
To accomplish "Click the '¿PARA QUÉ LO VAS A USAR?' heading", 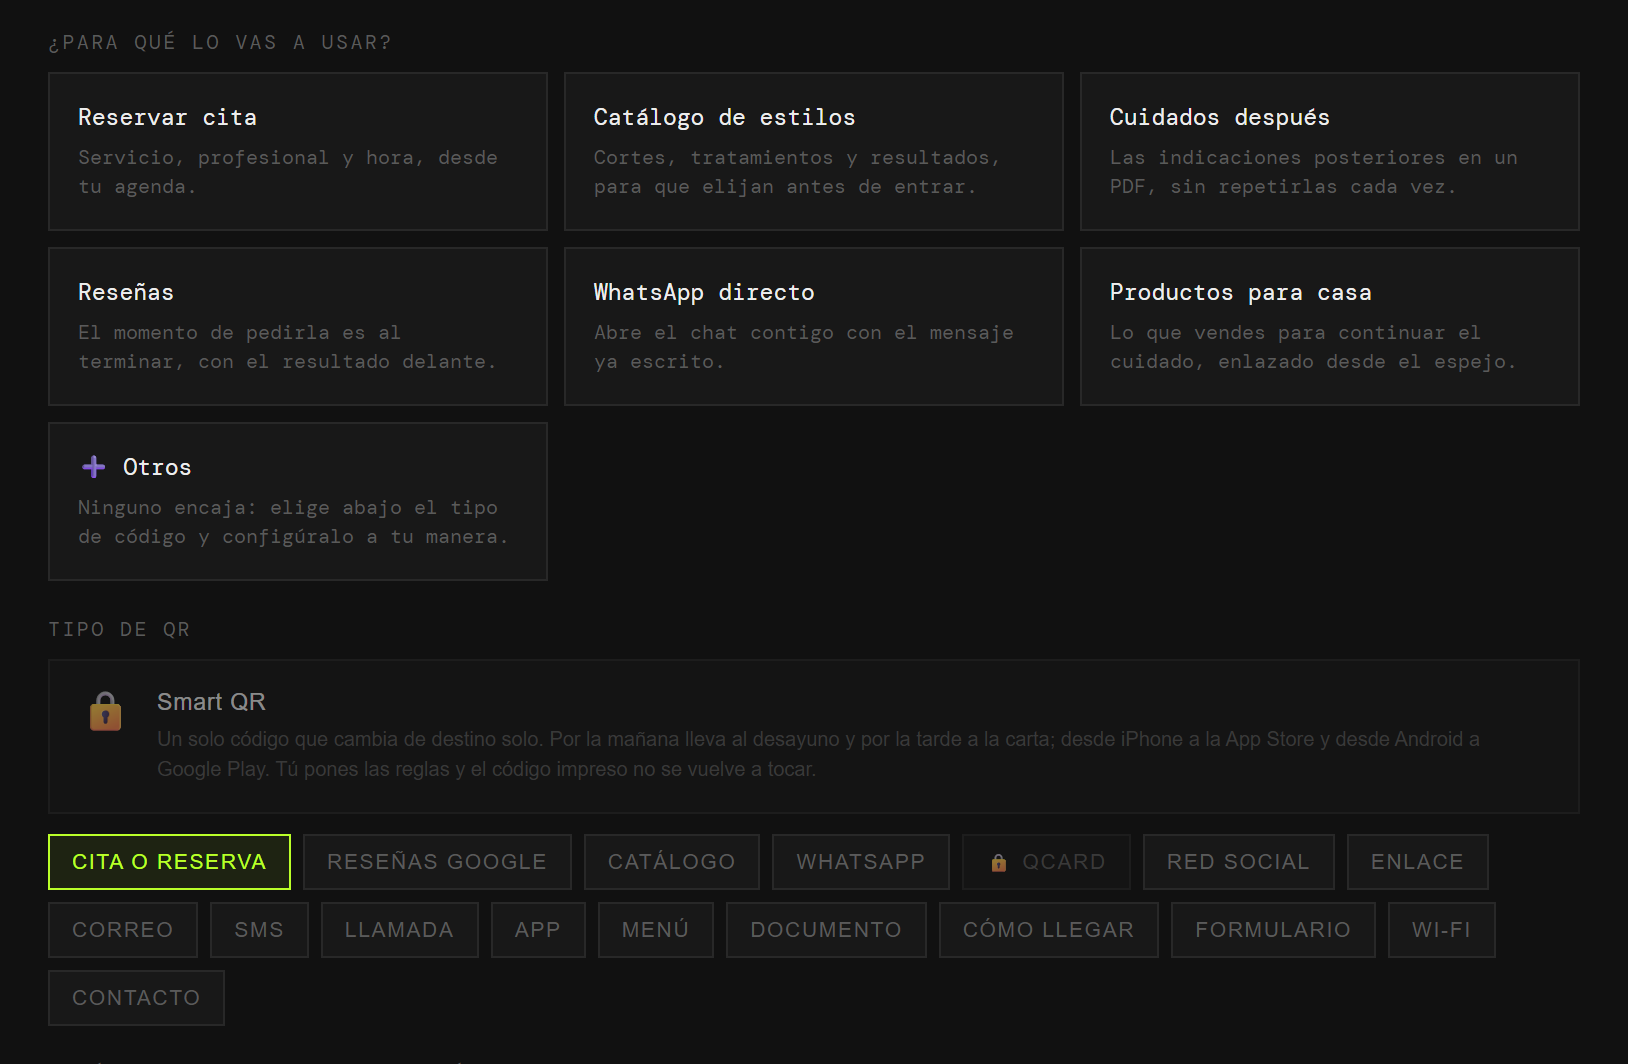I will (220, 42).
